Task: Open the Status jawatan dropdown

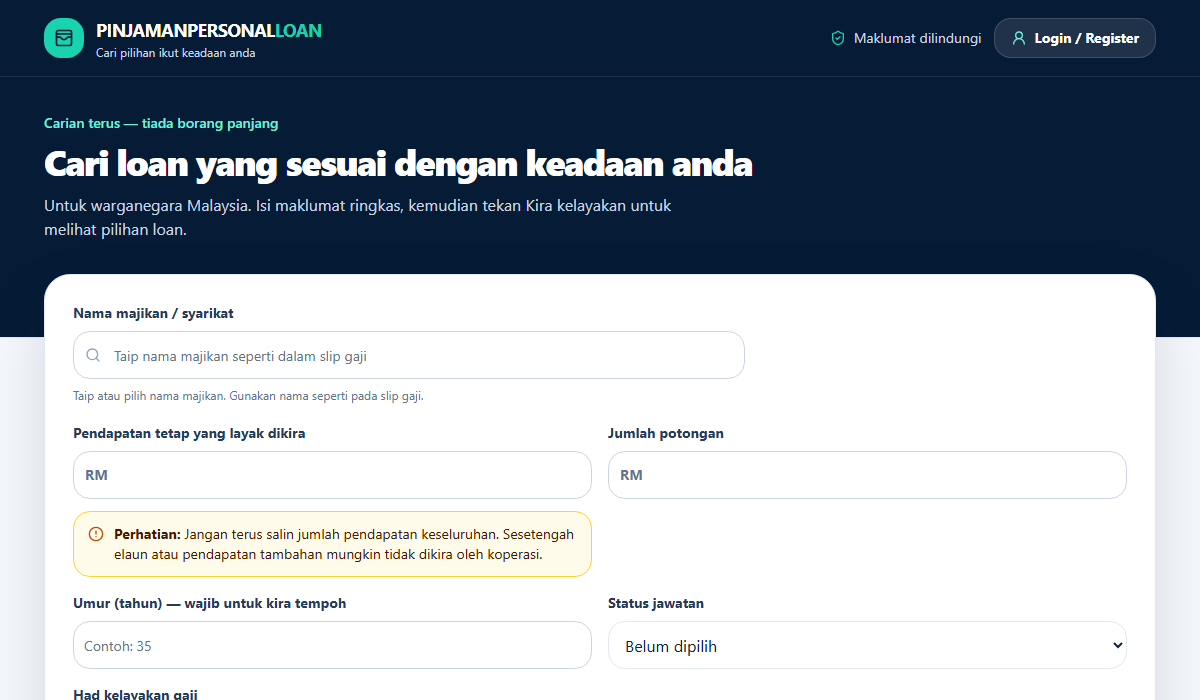Action: (x=867, y=645)
